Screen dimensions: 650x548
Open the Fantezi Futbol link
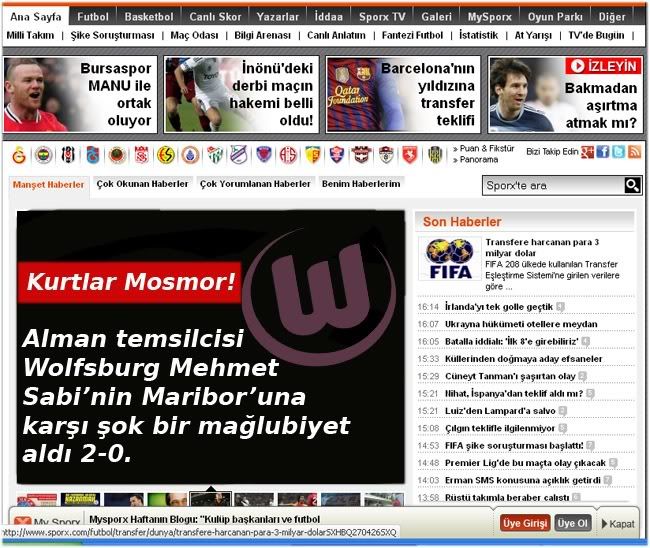412,35
